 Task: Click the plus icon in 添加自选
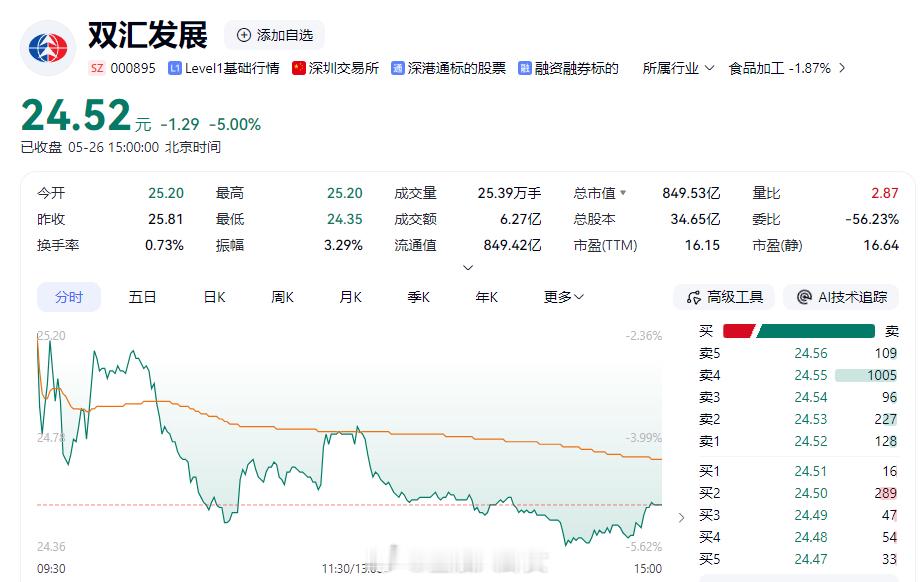click(244, 35)
